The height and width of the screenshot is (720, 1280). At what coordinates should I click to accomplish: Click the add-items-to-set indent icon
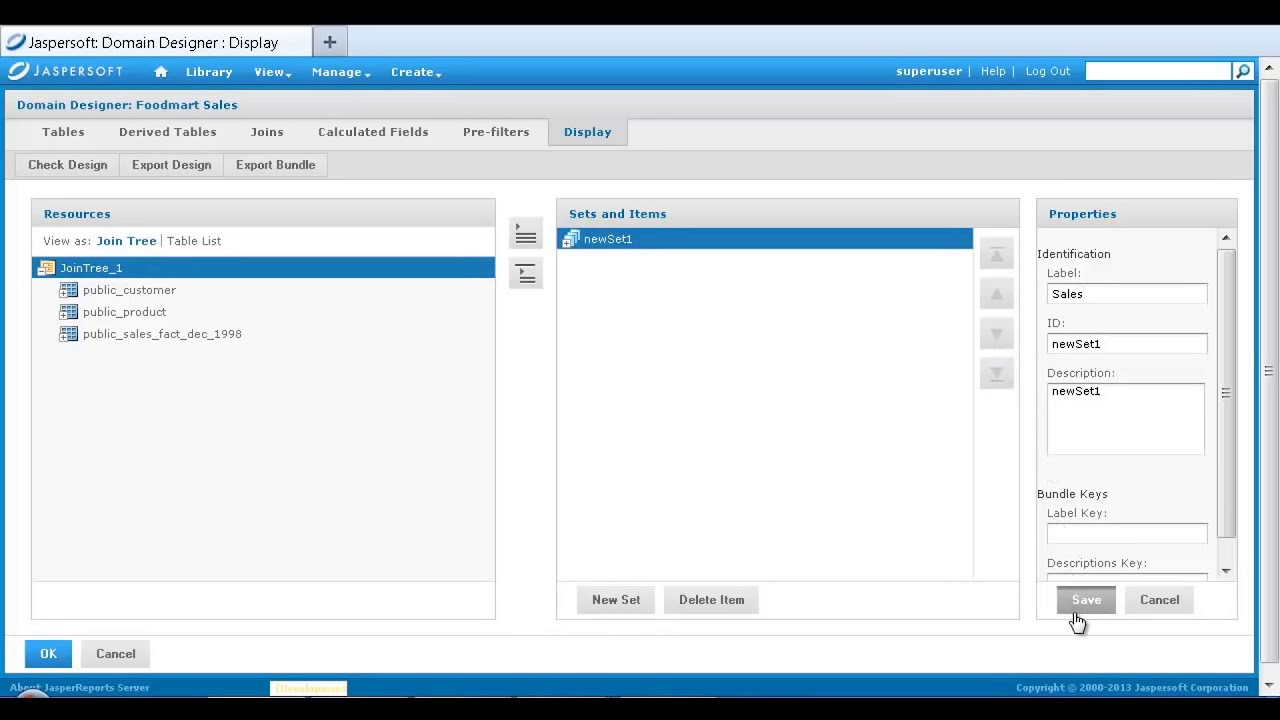pos(526,274)
